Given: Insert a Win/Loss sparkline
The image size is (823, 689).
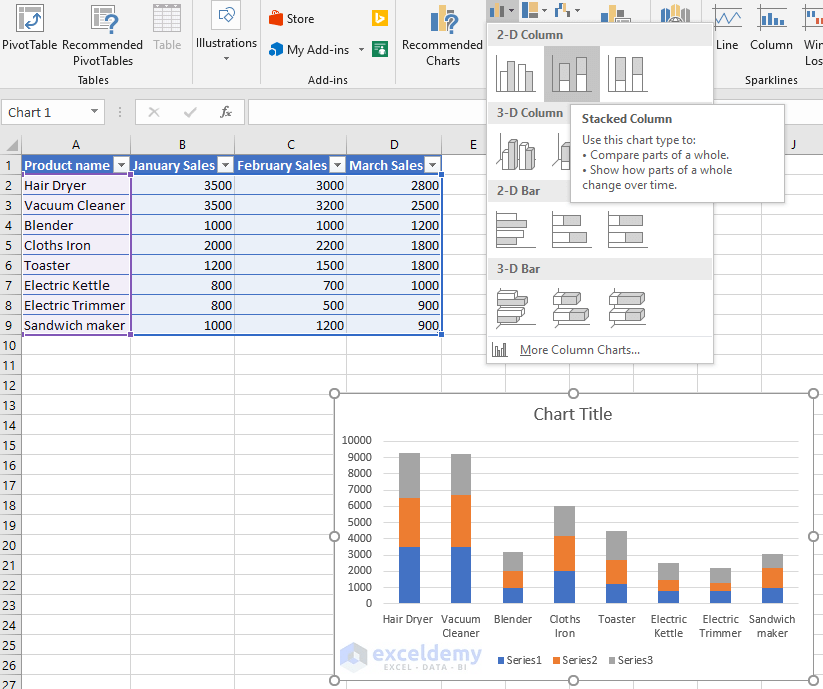Looking at the screenshot, I should [x=813, y=36].
